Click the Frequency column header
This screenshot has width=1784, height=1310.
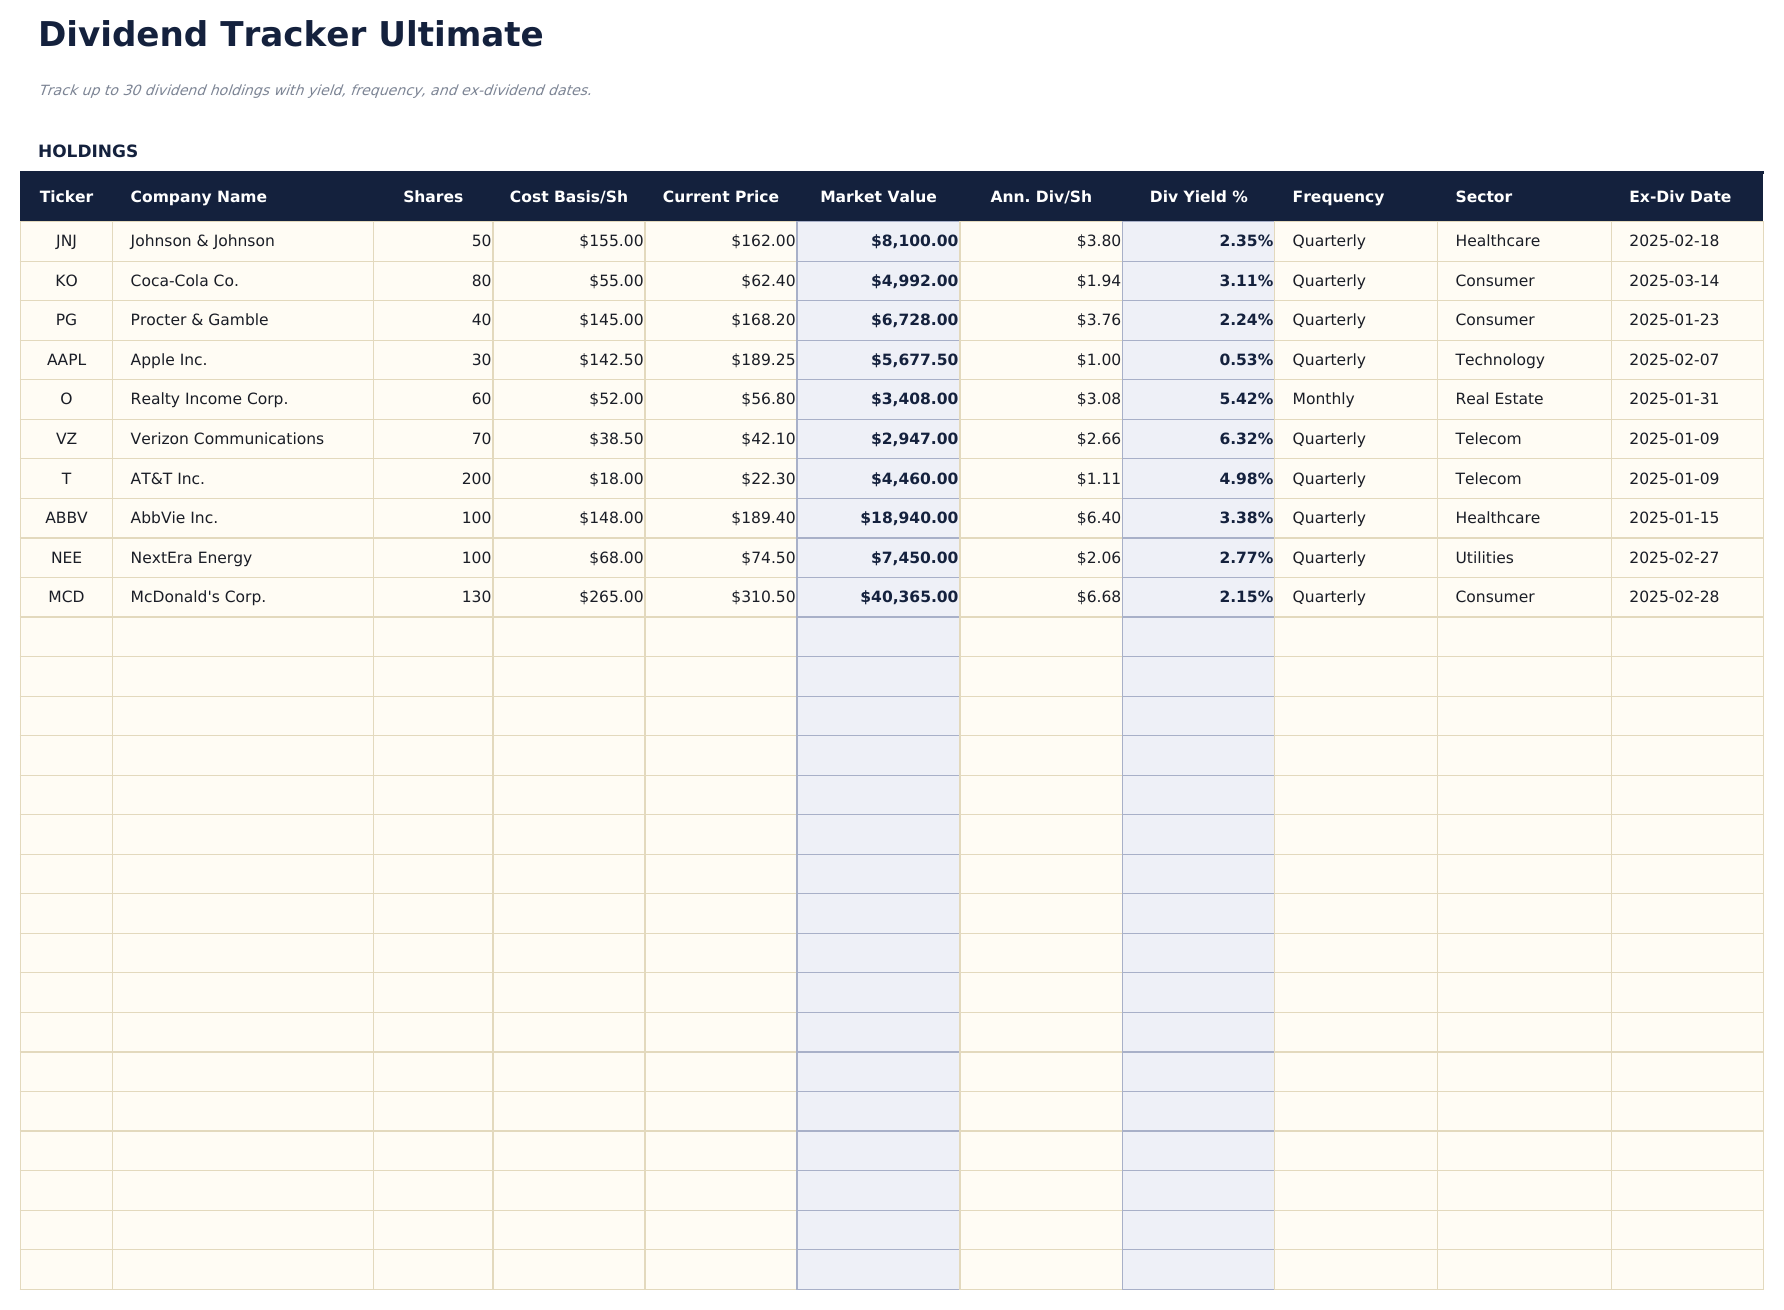coord(1337,196)
